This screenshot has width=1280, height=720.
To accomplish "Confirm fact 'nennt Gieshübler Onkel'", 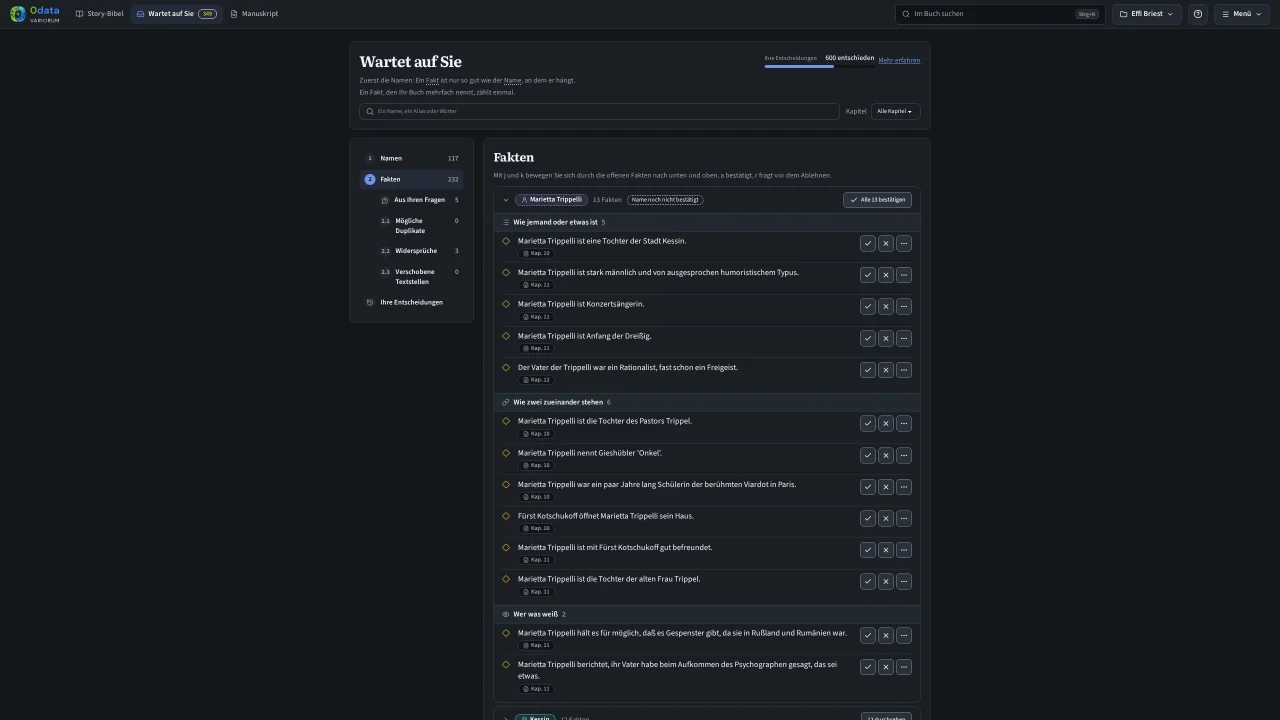I will point(867,455).
